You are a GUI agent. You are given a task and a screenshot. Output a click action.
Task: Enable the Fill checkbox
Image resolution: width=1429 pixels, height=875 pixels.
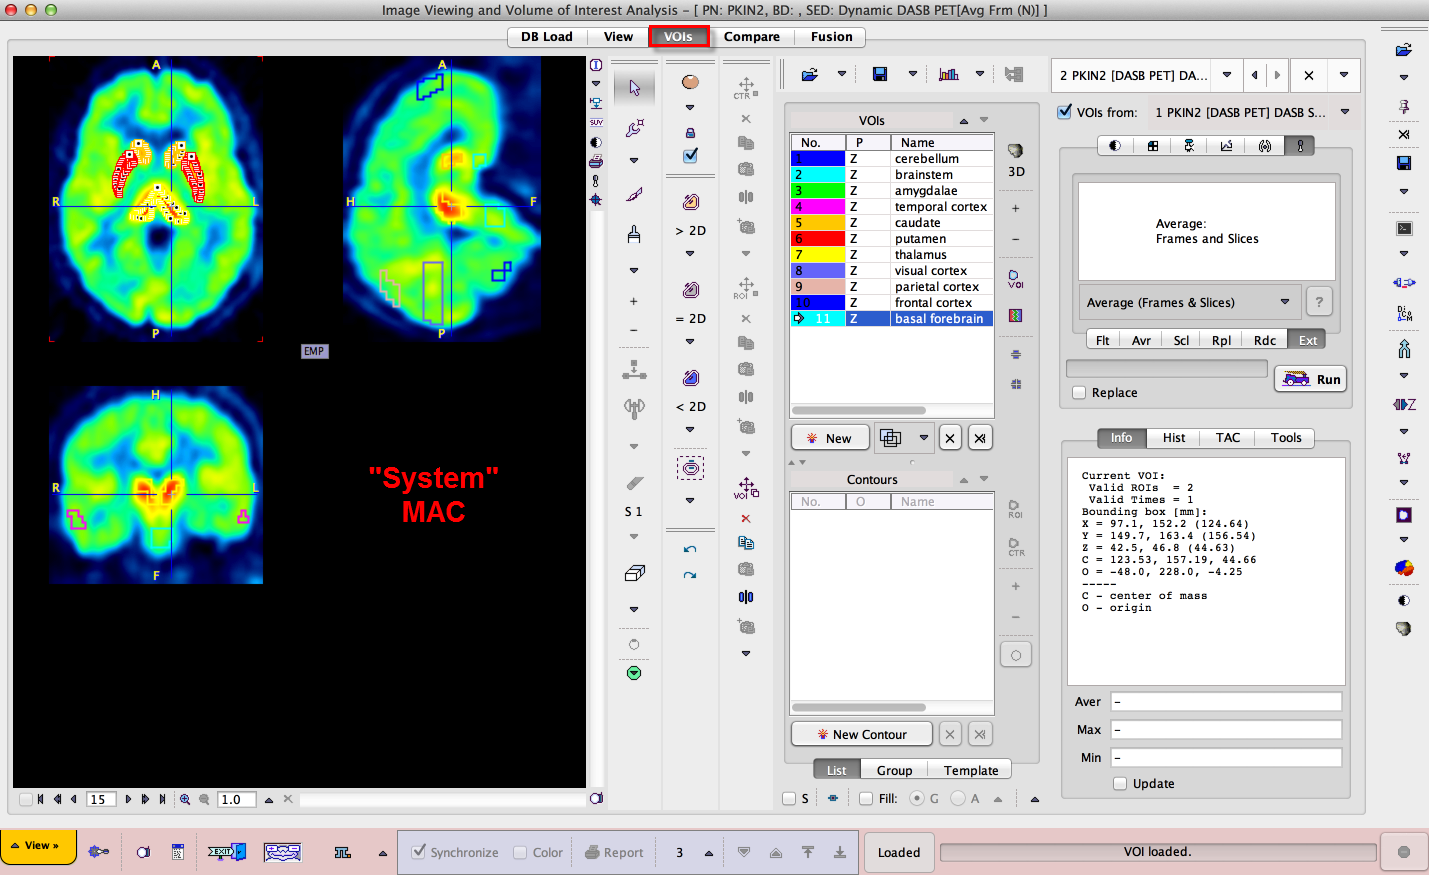866,799
